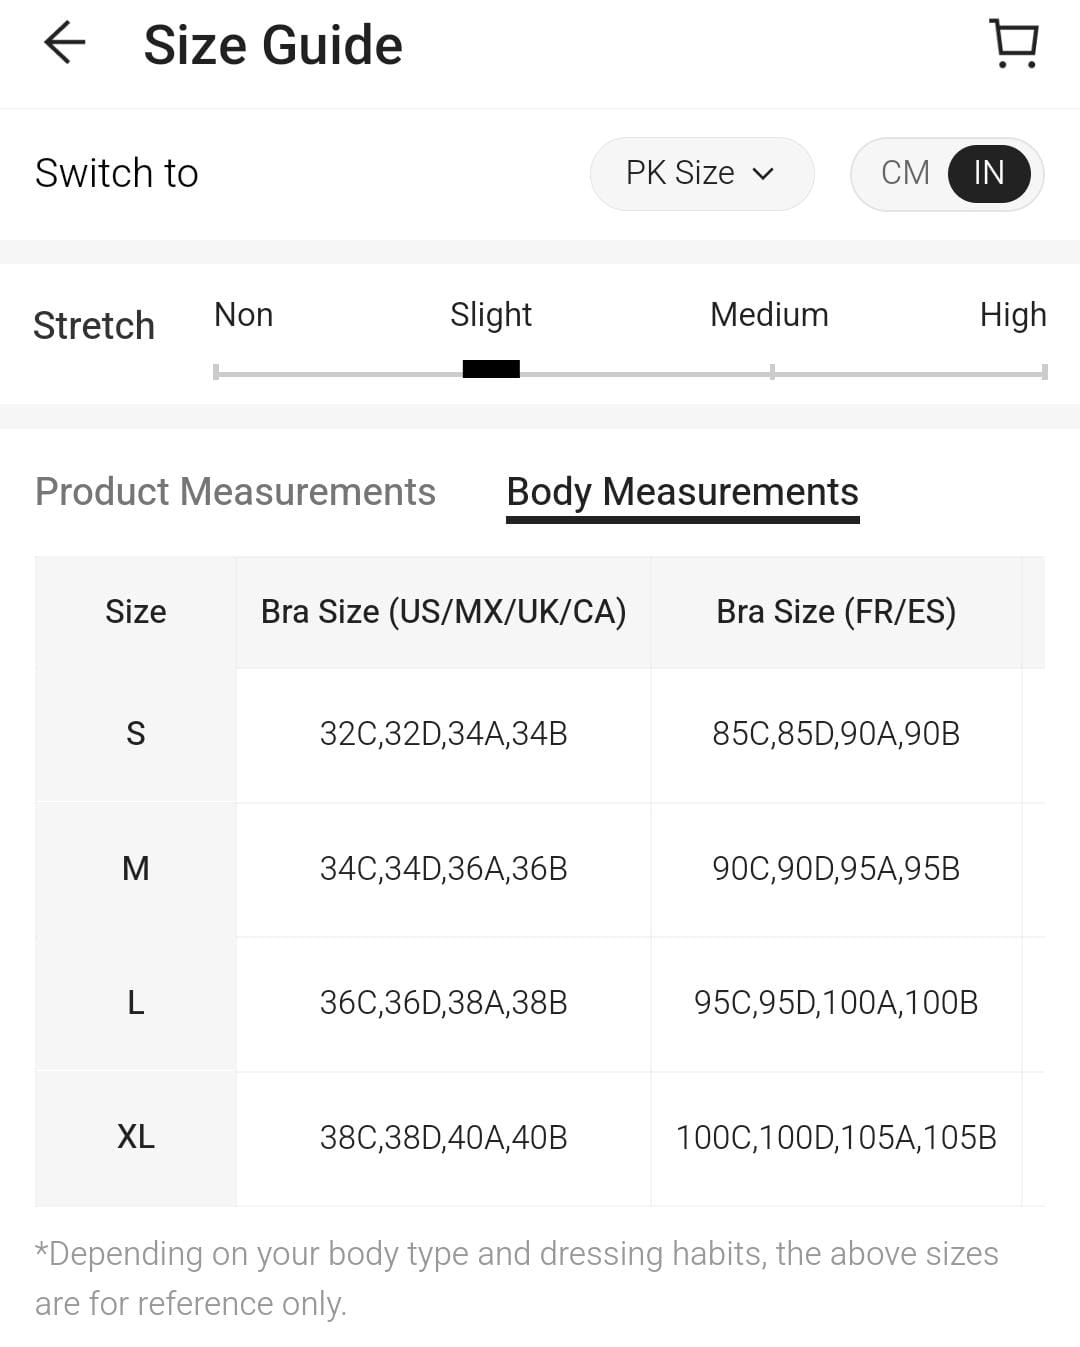This screenshot has width=1080, height=1347.
Task: Click the Medium stretch label
Action: (x=769, y=315)
